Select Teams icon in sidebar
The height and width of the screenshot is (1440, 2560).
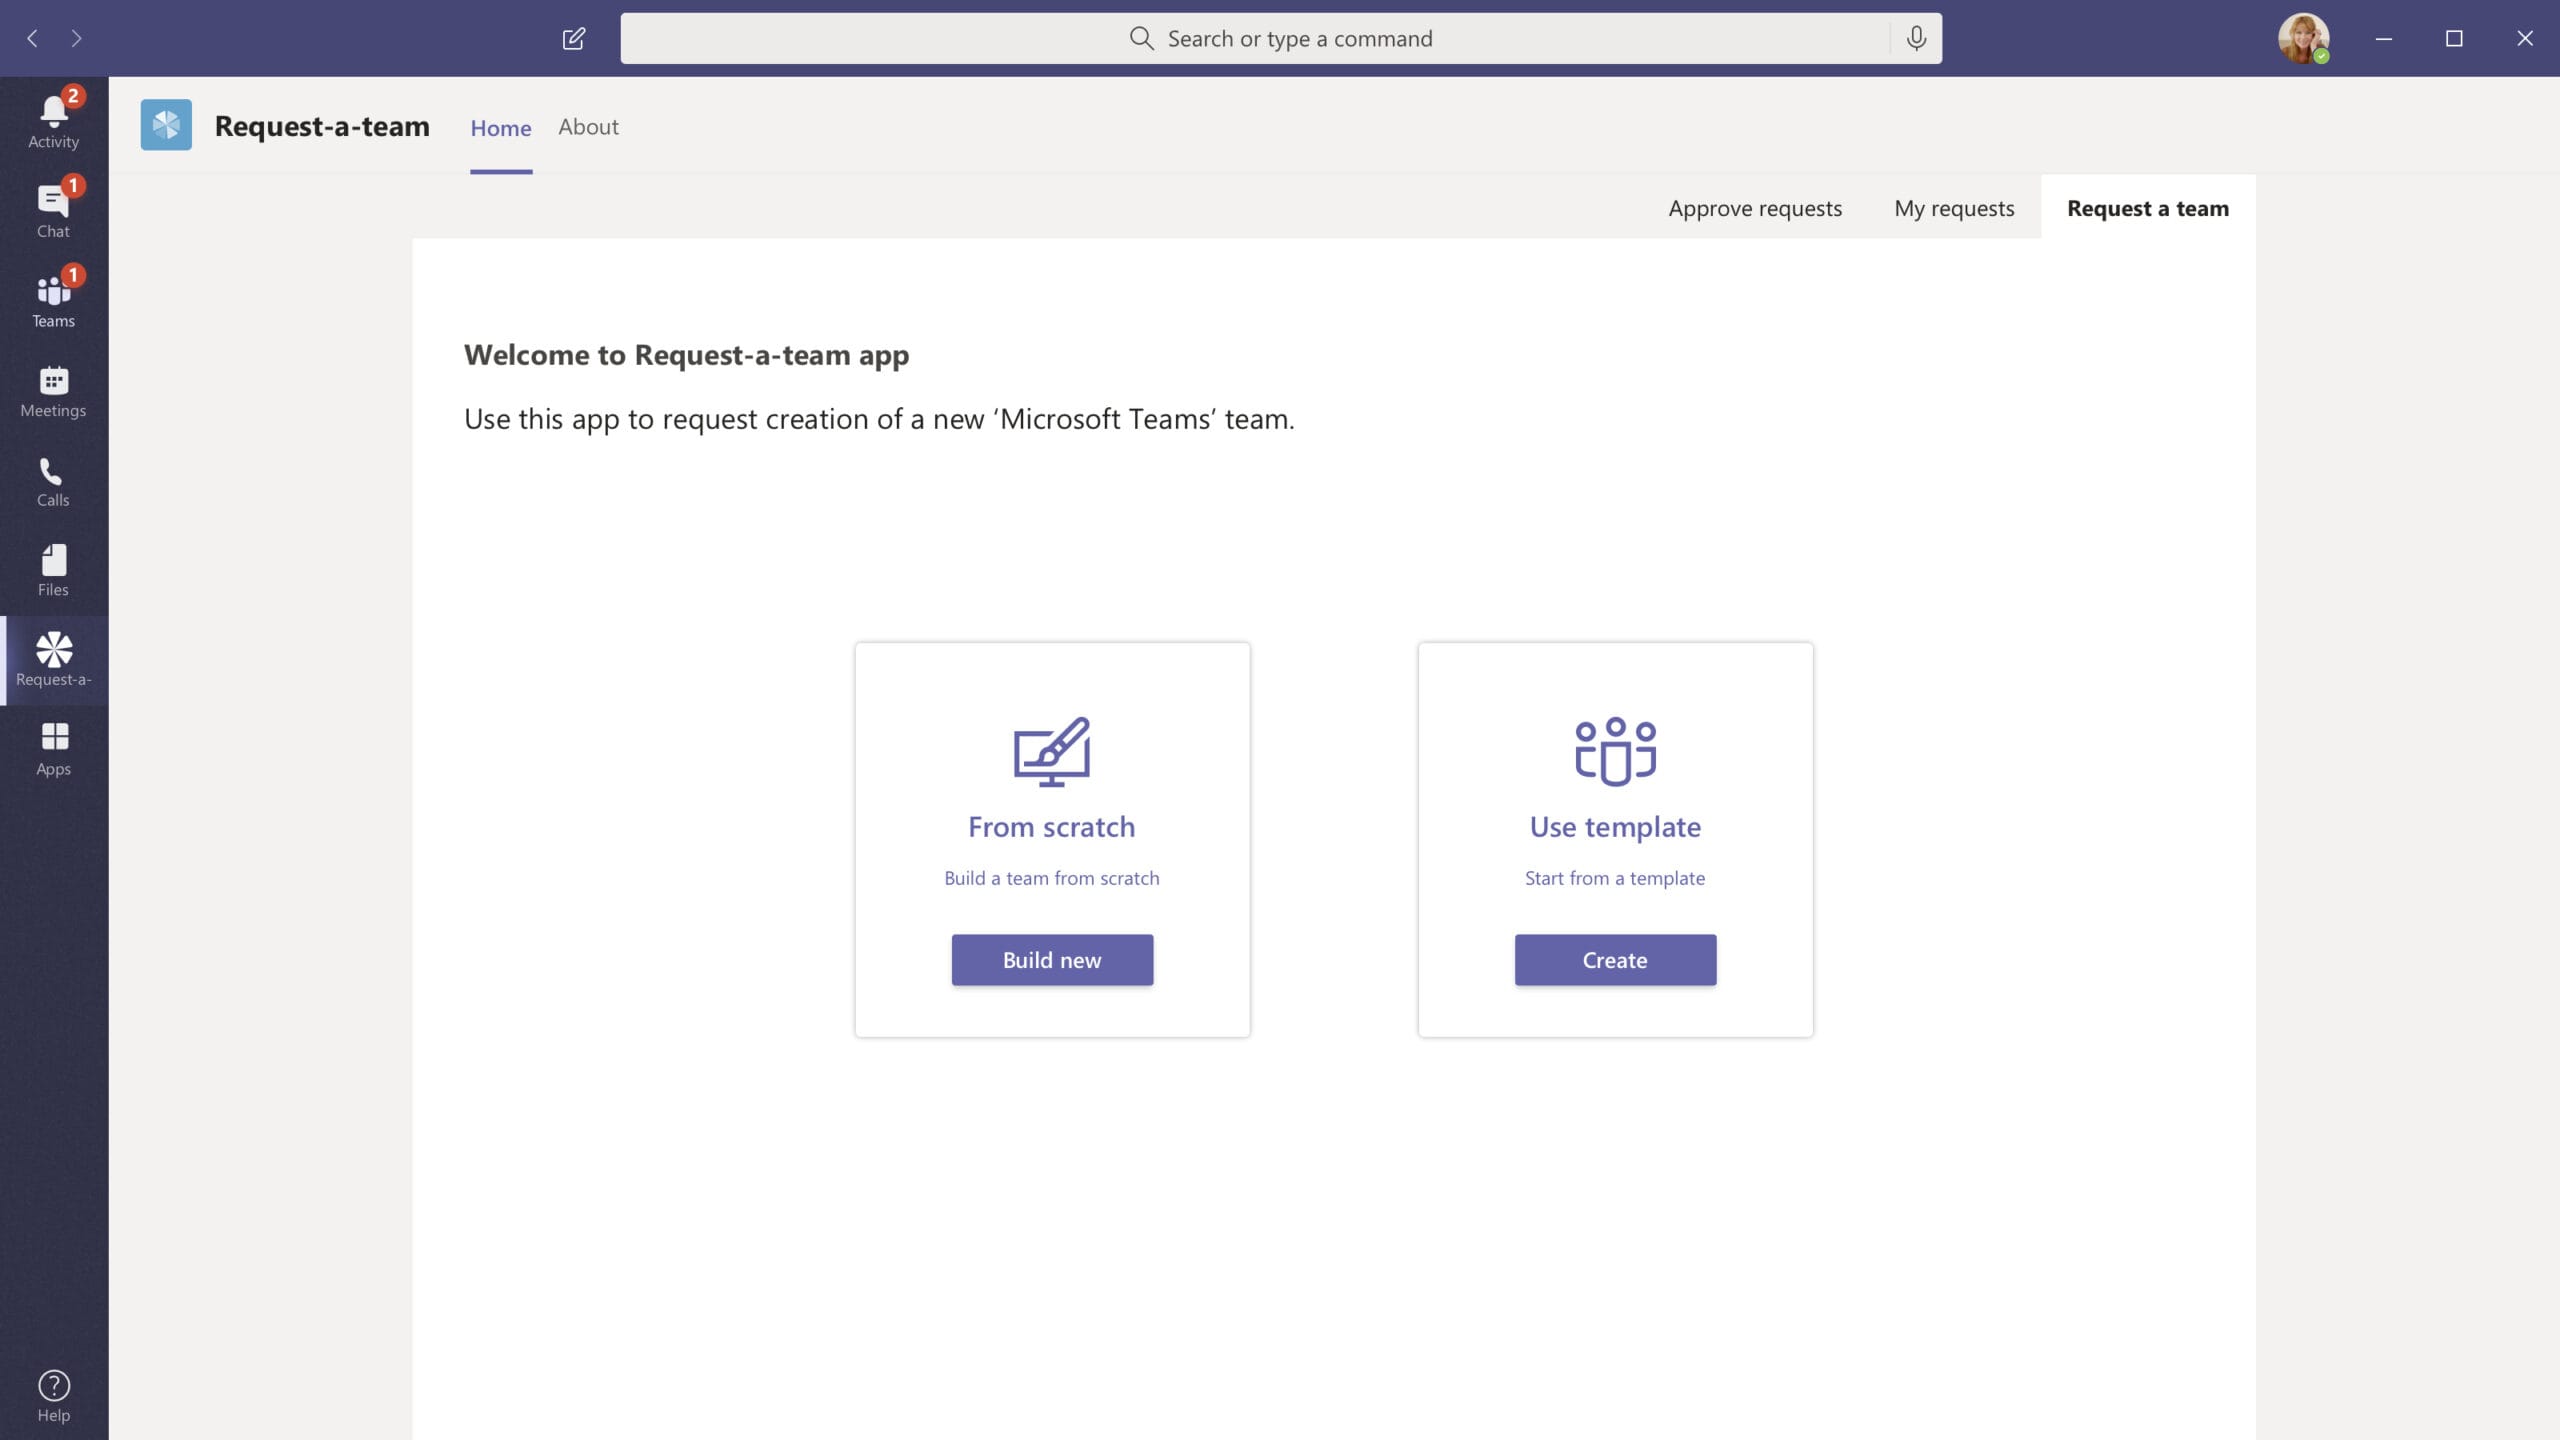click(x=53, y=299)
